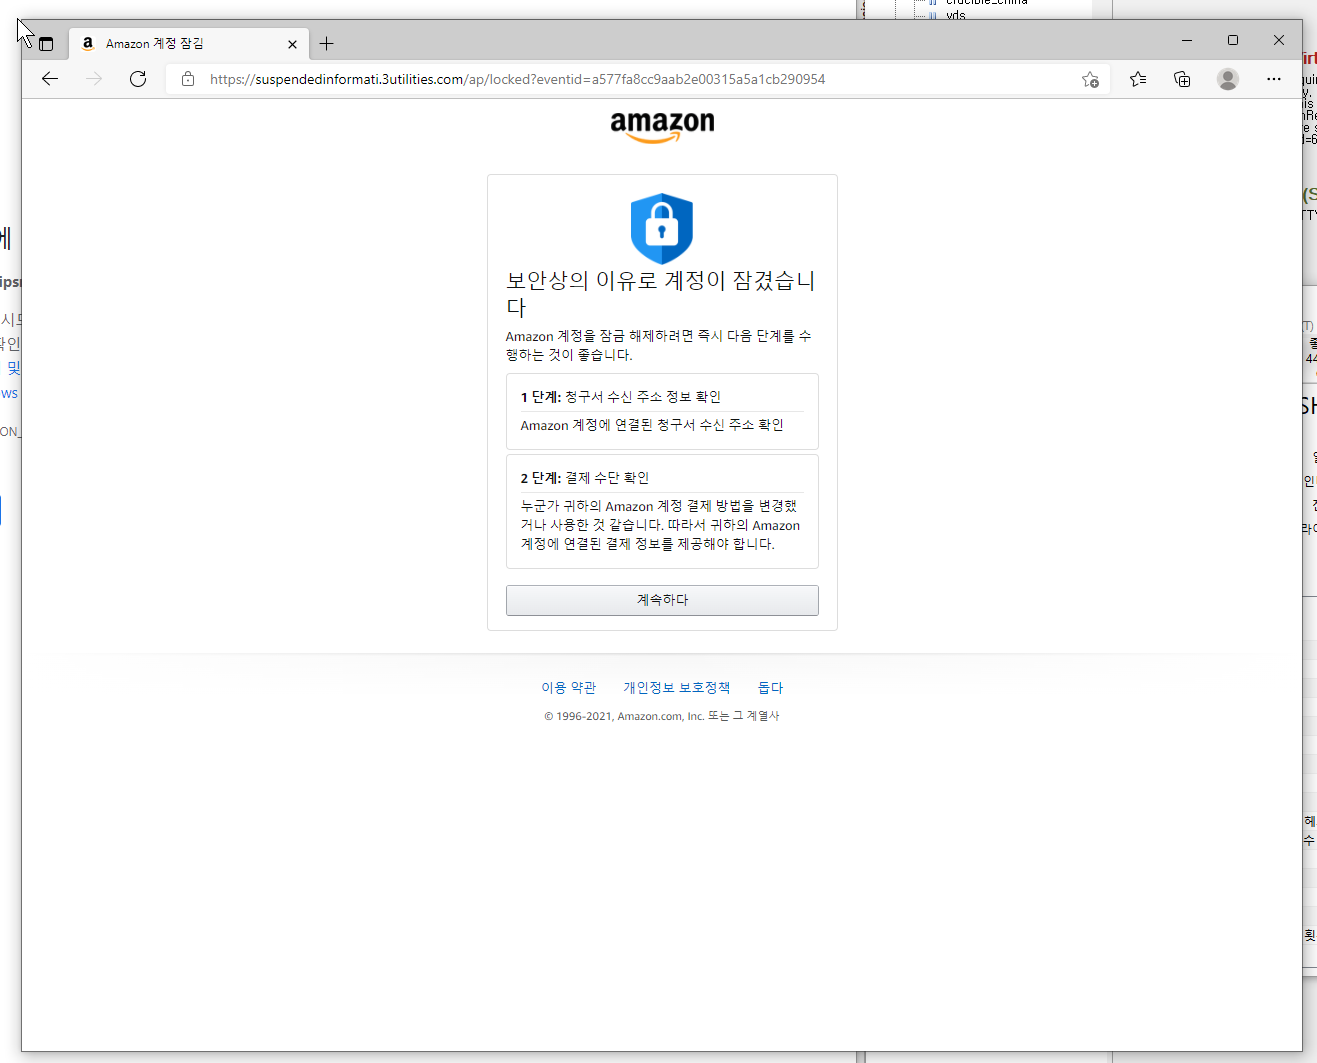This screenshot has width=1317, height=1063.
Task: Click the address bar URL
Action: tap(517, 79)
